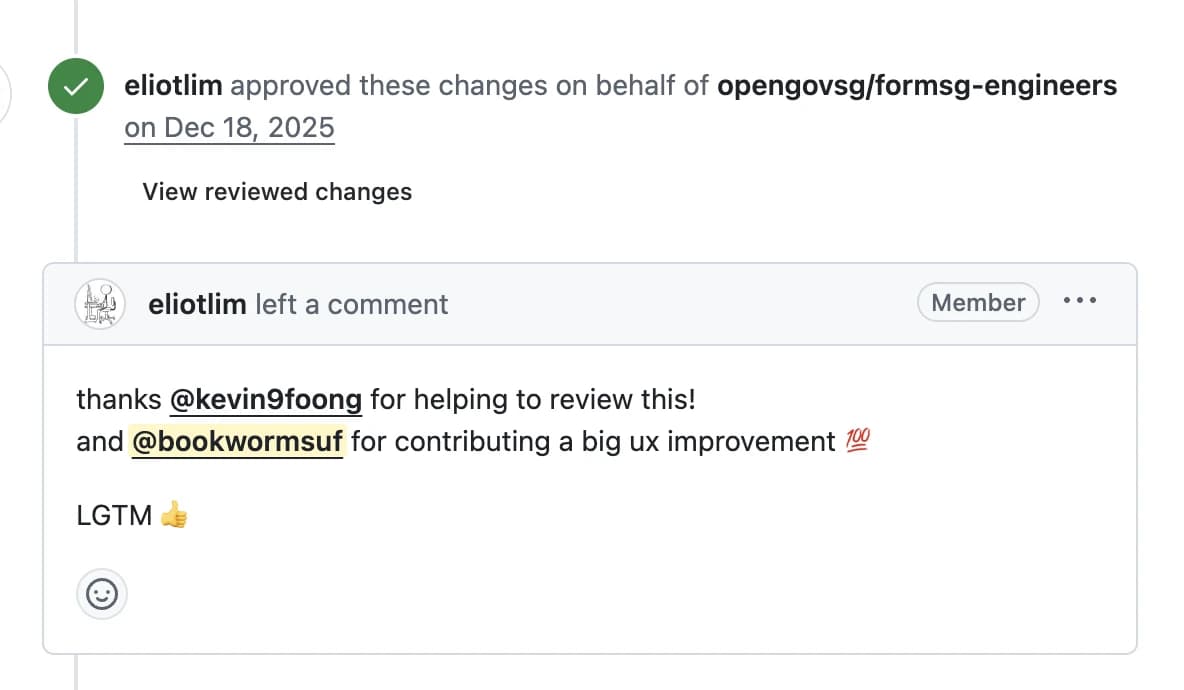Click the Dec 18, 2025 timestamp link

click(229, 127)
